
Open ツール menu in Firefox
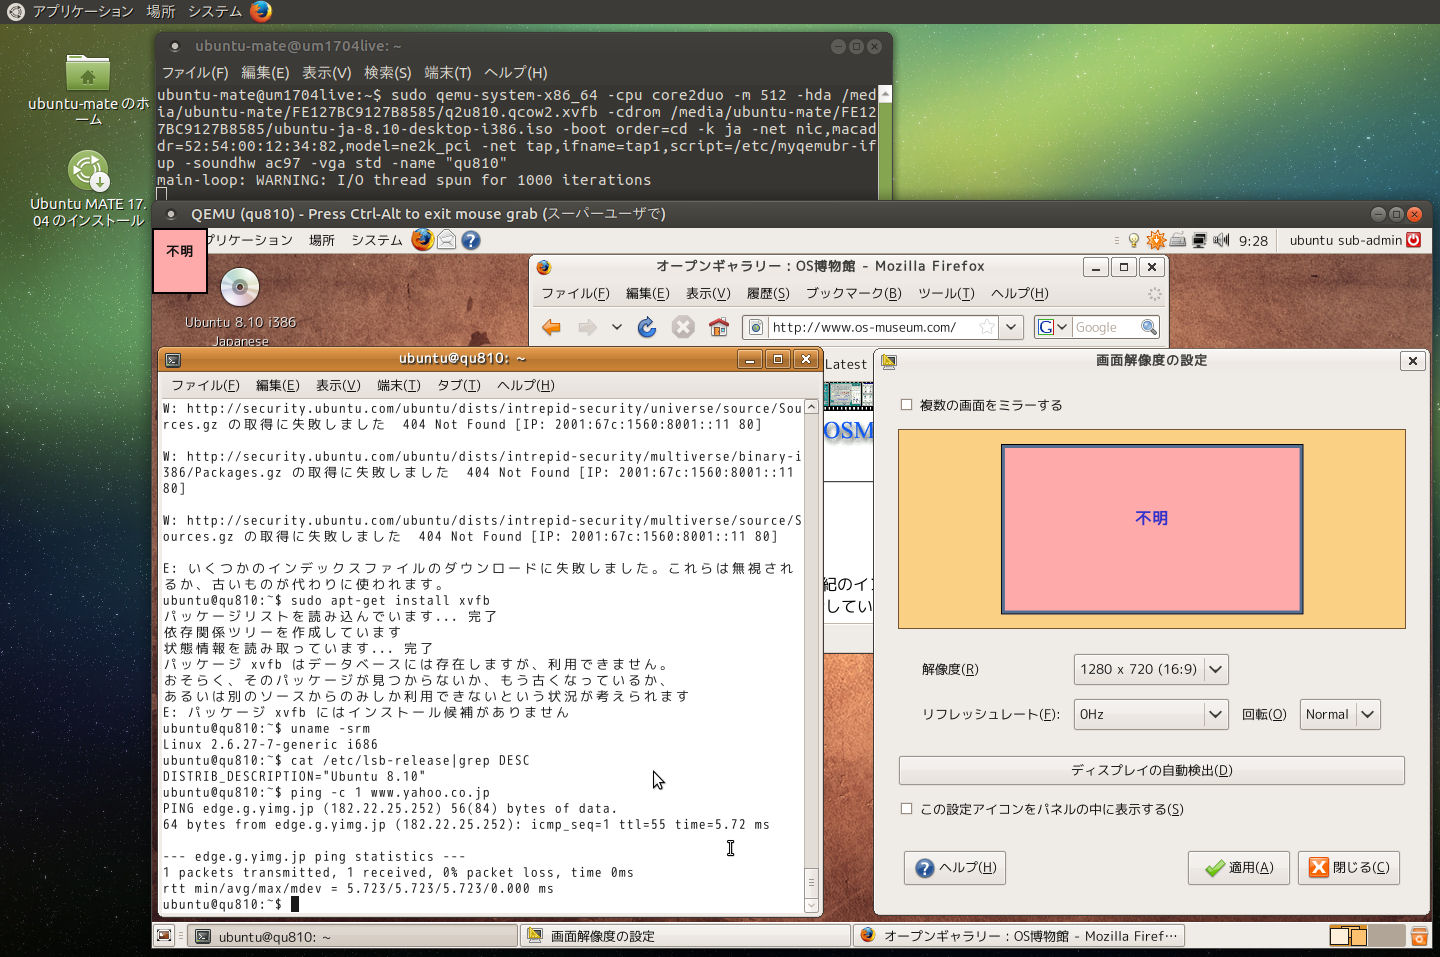coord(946,293)
